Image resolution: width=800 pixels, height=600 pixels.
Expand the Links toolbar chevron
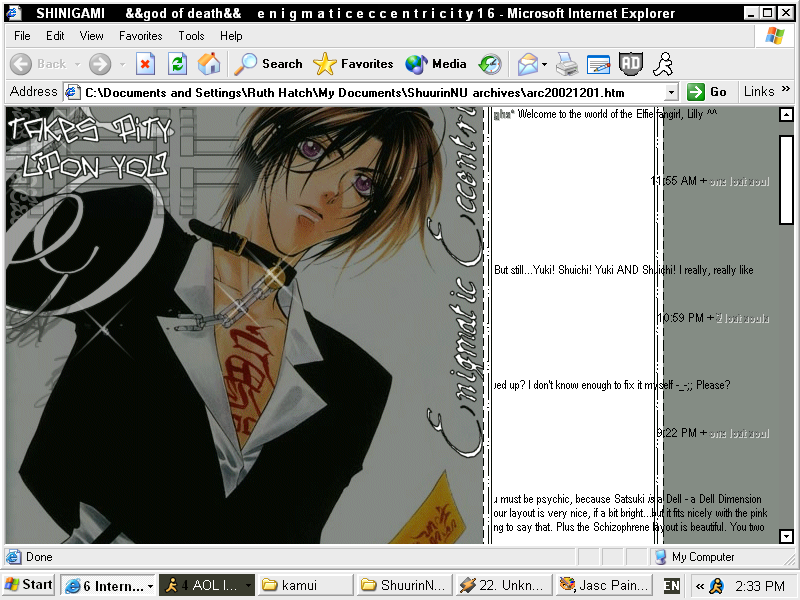786,89
